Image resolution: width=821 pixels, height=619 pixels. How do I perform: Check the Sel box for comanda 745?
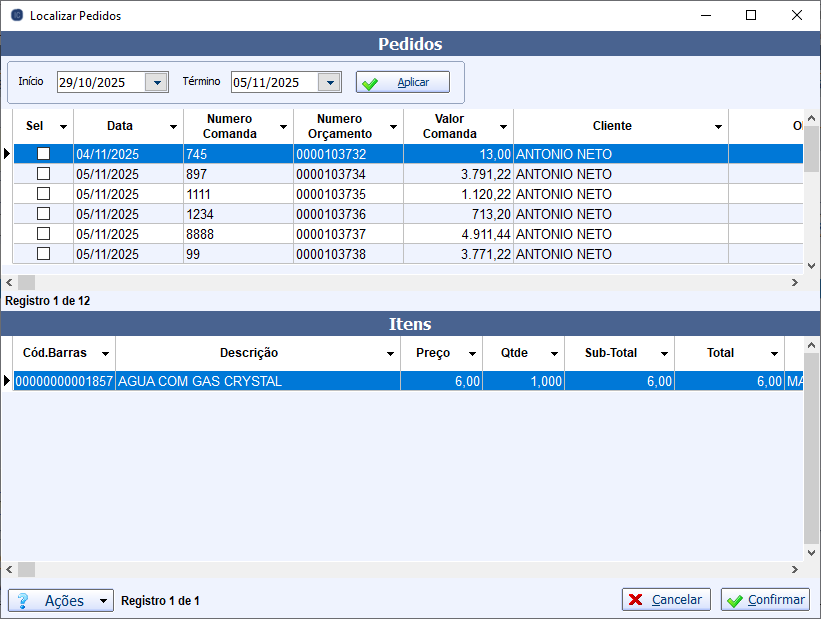(x=43, y=154)
